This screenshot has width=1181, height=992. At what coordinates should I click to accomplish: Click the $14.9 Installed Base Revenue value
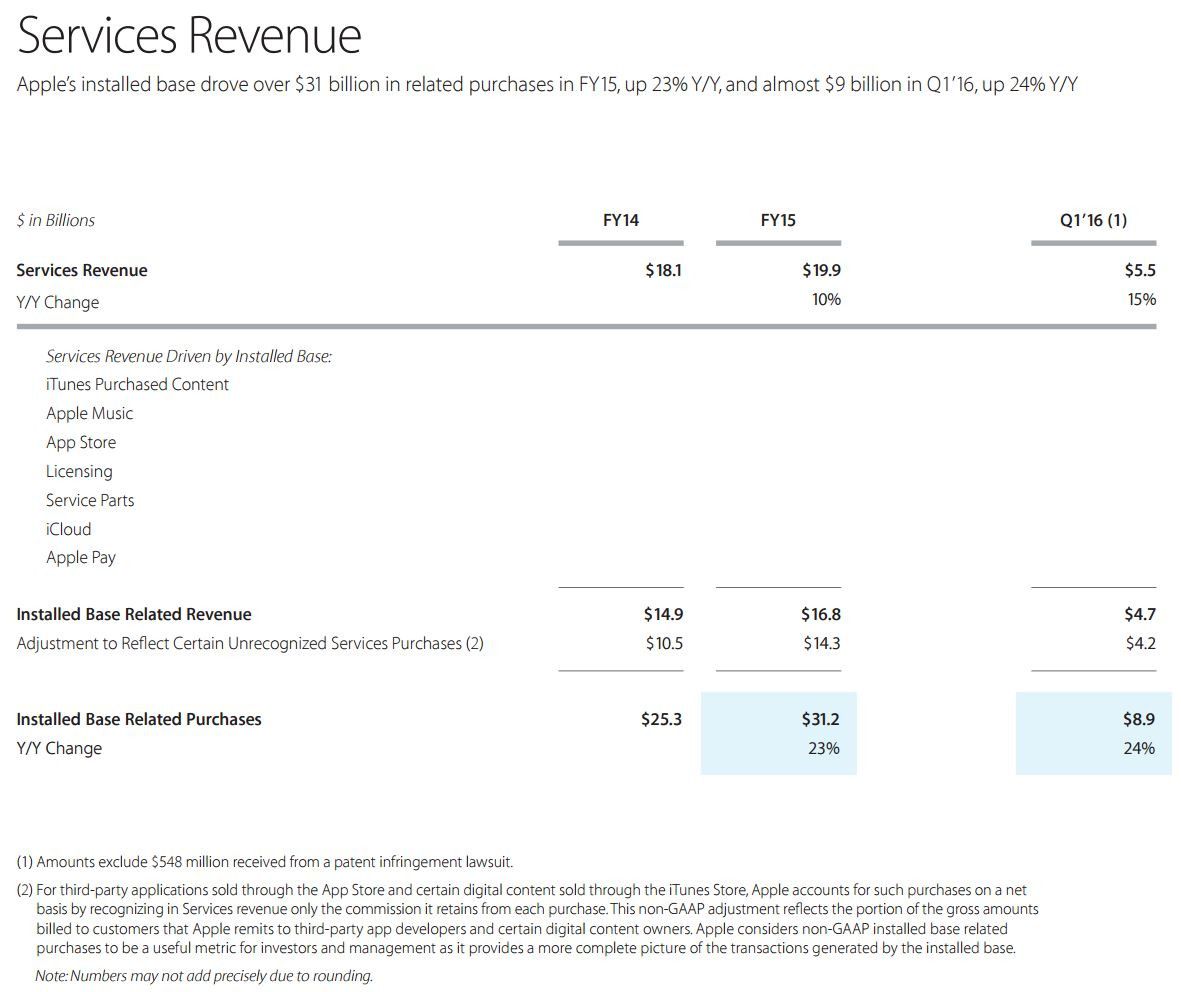tap(664, 615)
